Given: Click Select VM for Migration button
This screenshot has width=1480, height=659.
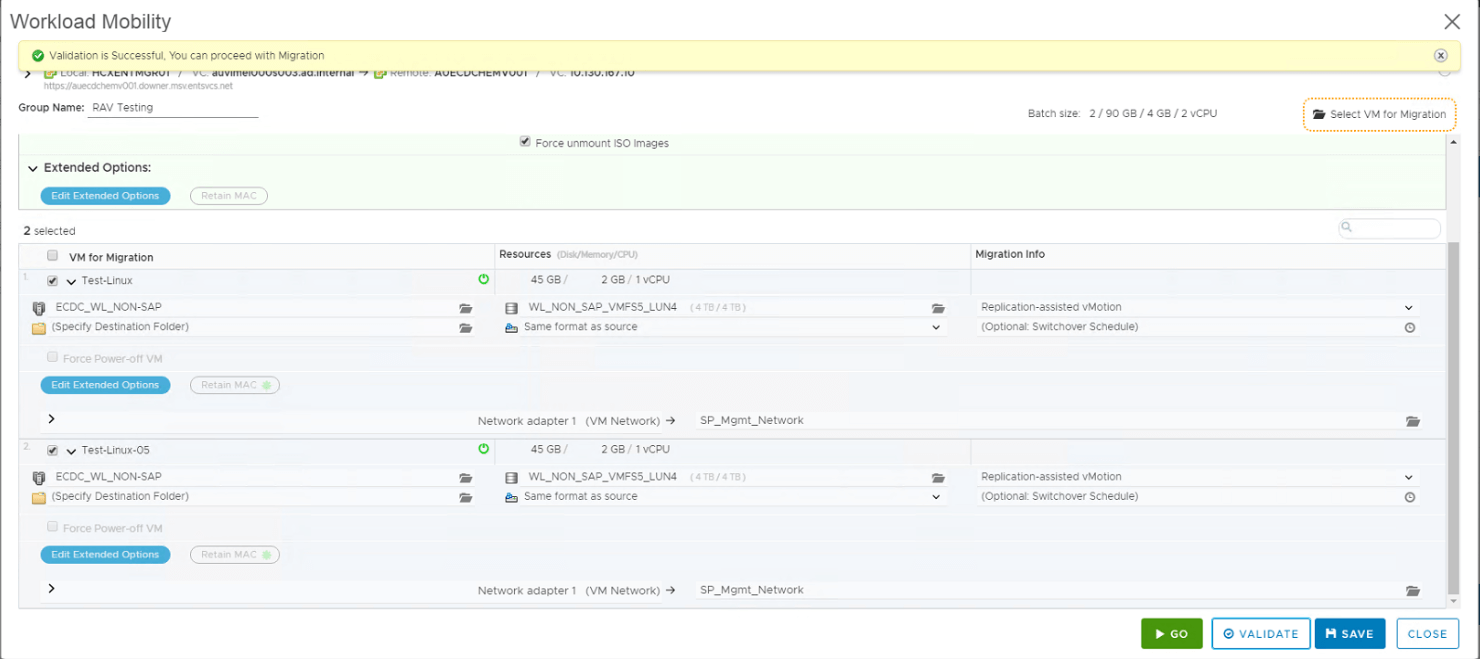Looking at the screenshot, I should [1378, 114].
